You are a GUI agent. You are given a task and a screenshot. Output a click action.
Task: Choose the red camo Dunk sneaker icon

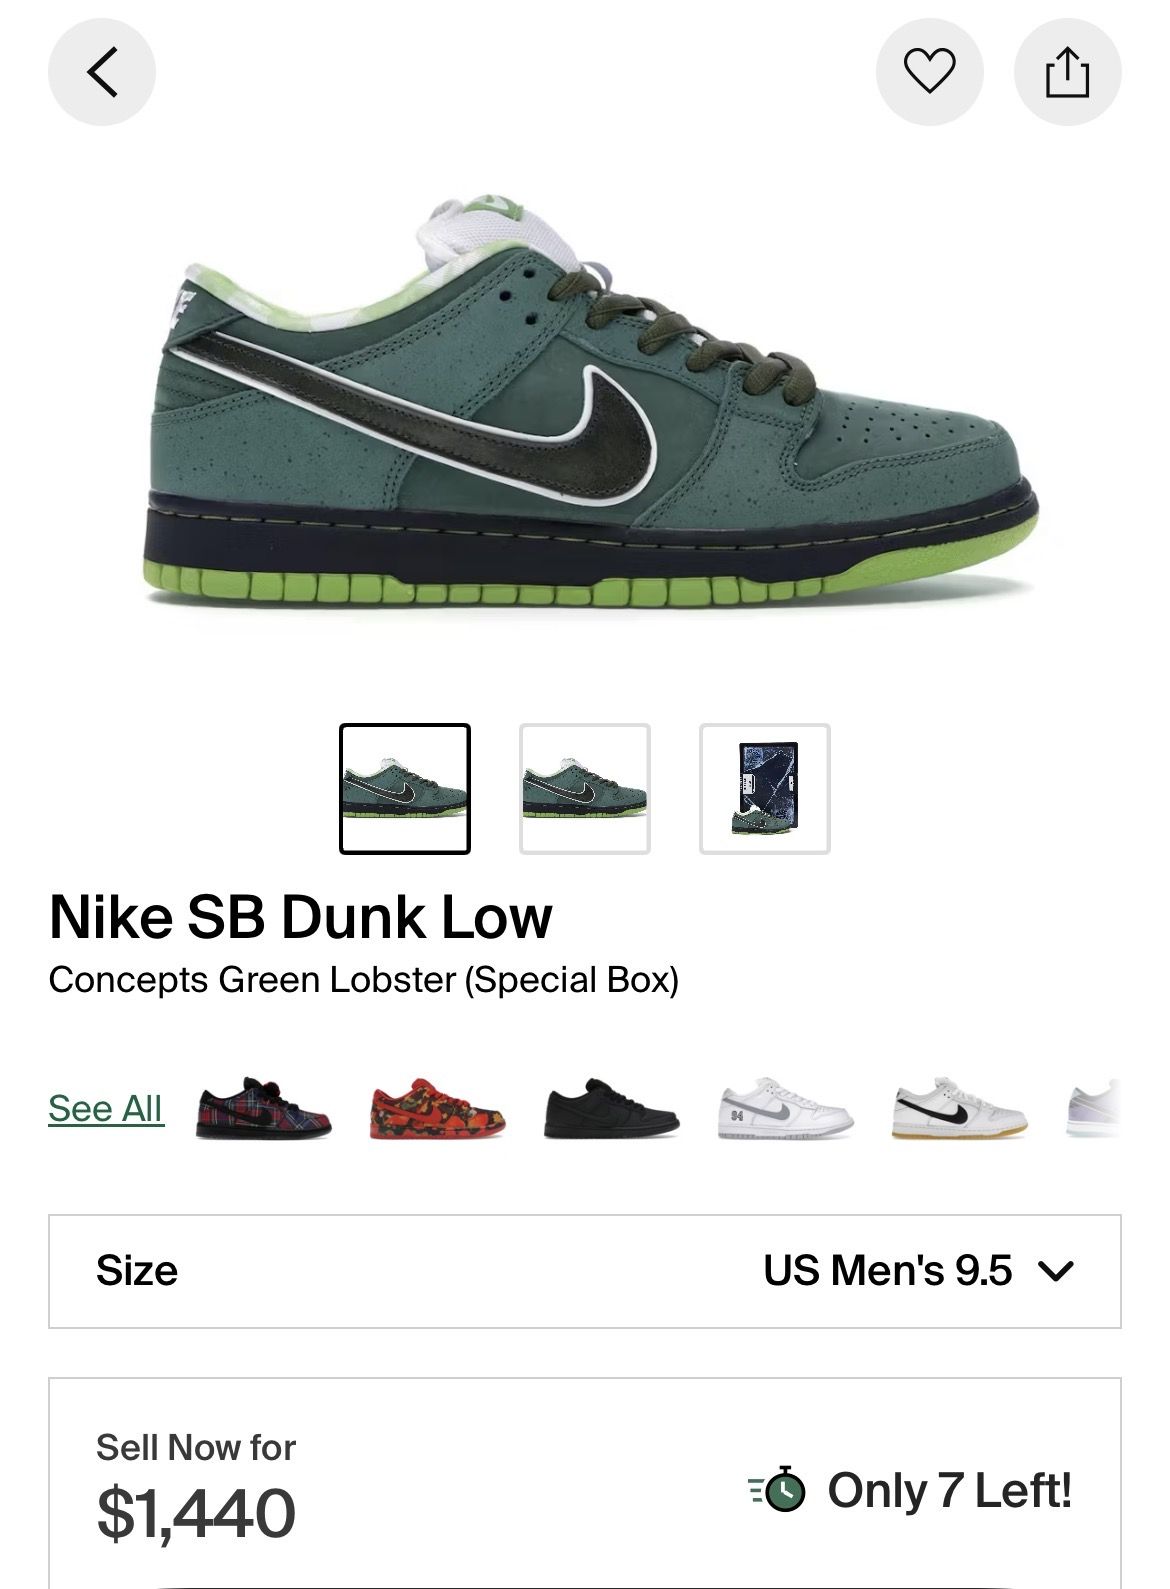437,1108
